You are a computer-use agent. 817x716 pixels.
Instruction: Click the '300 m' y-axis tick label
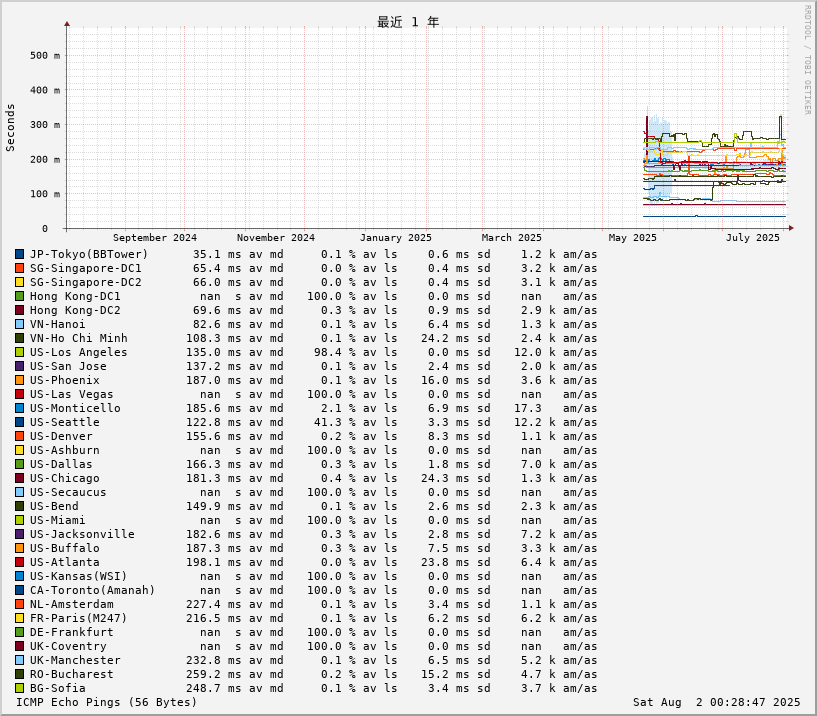tap(45, 125)
